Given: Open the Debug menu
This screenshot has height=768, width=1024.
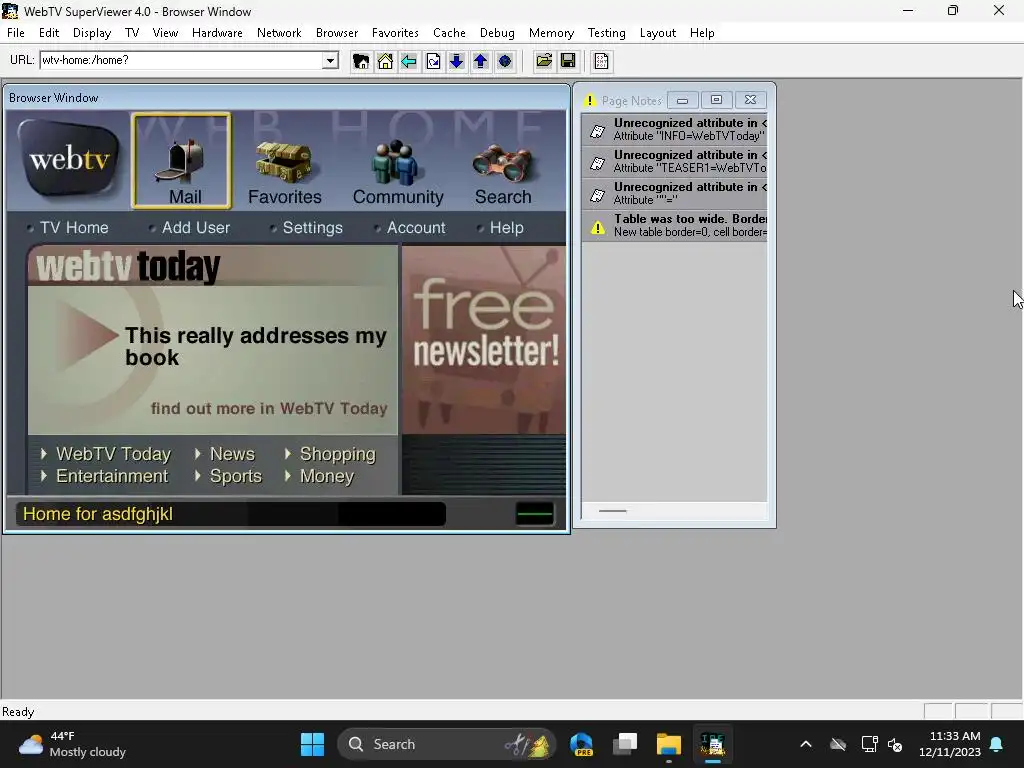Looking at the screenshot, I should (497, 33).
